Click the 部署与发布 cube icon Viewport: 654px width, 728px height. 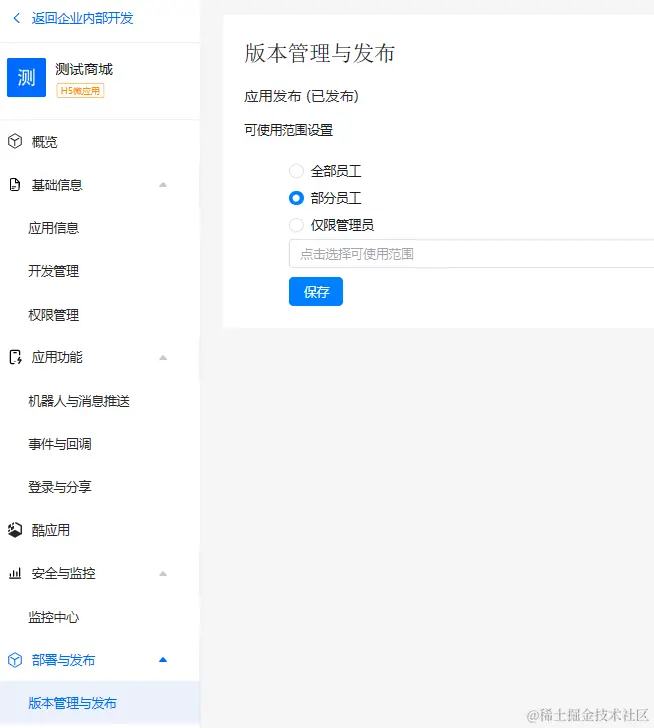15,660
